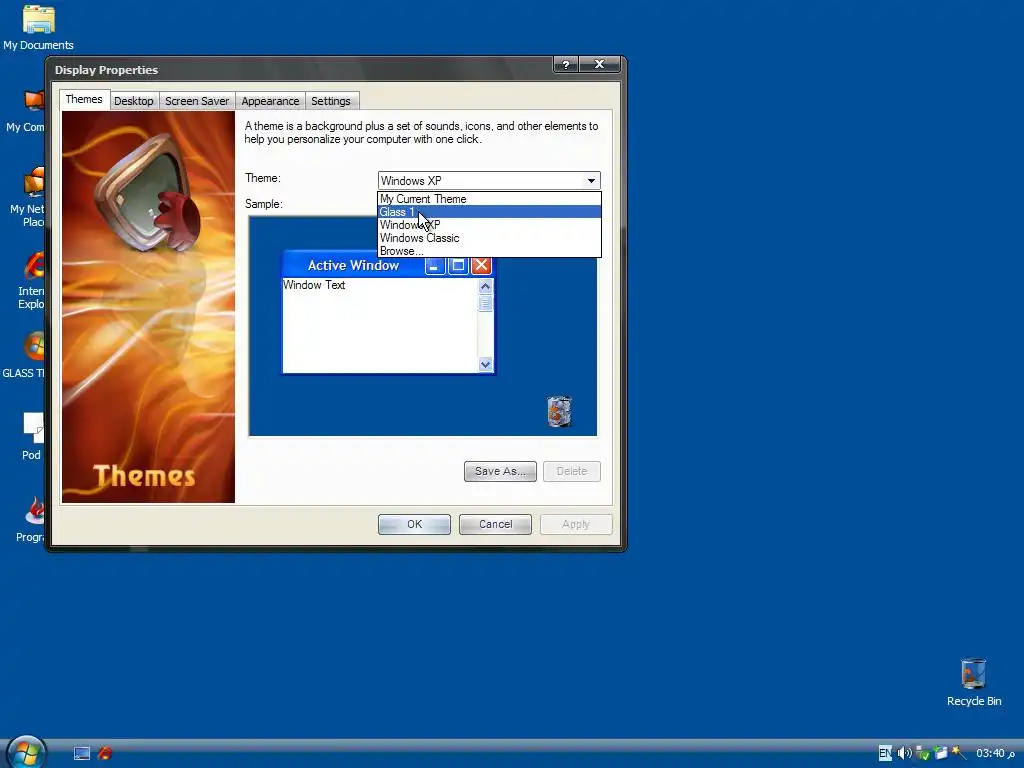Click the magic wand tray icon
Image resolution: width=1024 pixels, height=768 pixels.
[959, 753]
